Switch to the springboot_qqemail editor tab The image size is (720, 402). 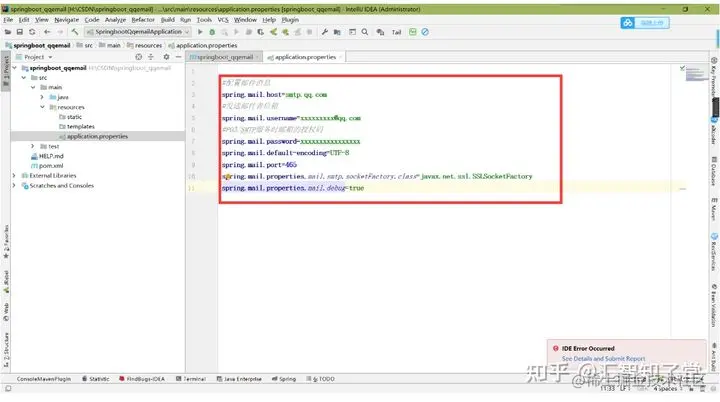click(225, 57)
